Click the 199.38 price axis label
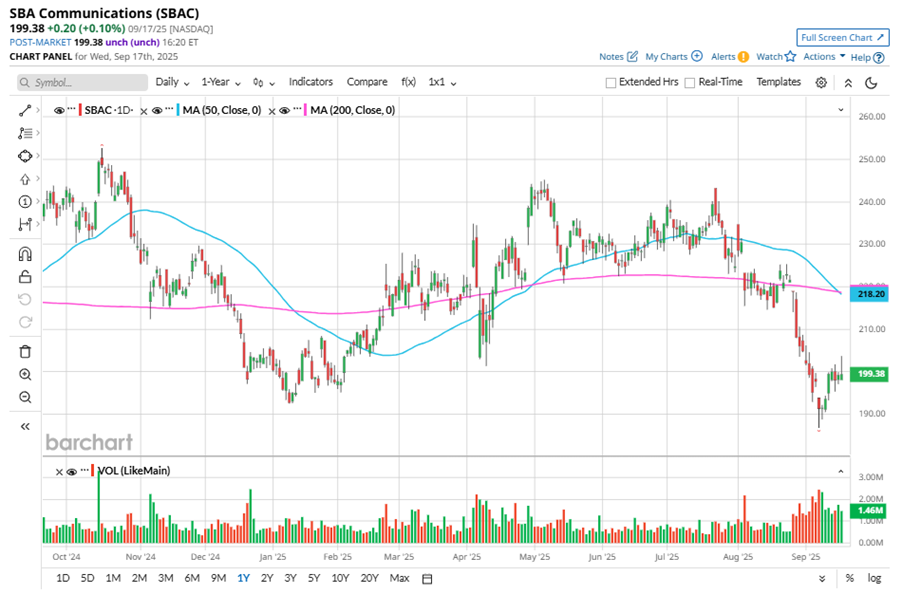This screenshot has height=594, width=902. [x=869, y=374]
